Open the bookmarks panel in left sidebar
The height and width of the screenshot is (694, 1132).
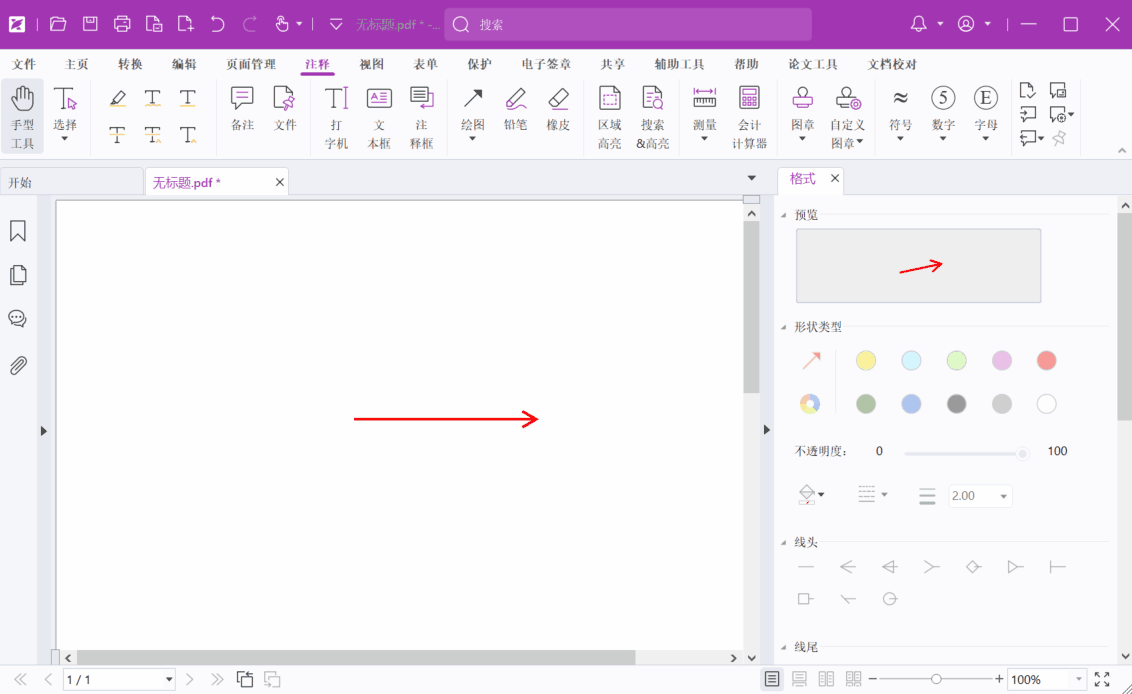pyautogui.click(x=18, y=231)
